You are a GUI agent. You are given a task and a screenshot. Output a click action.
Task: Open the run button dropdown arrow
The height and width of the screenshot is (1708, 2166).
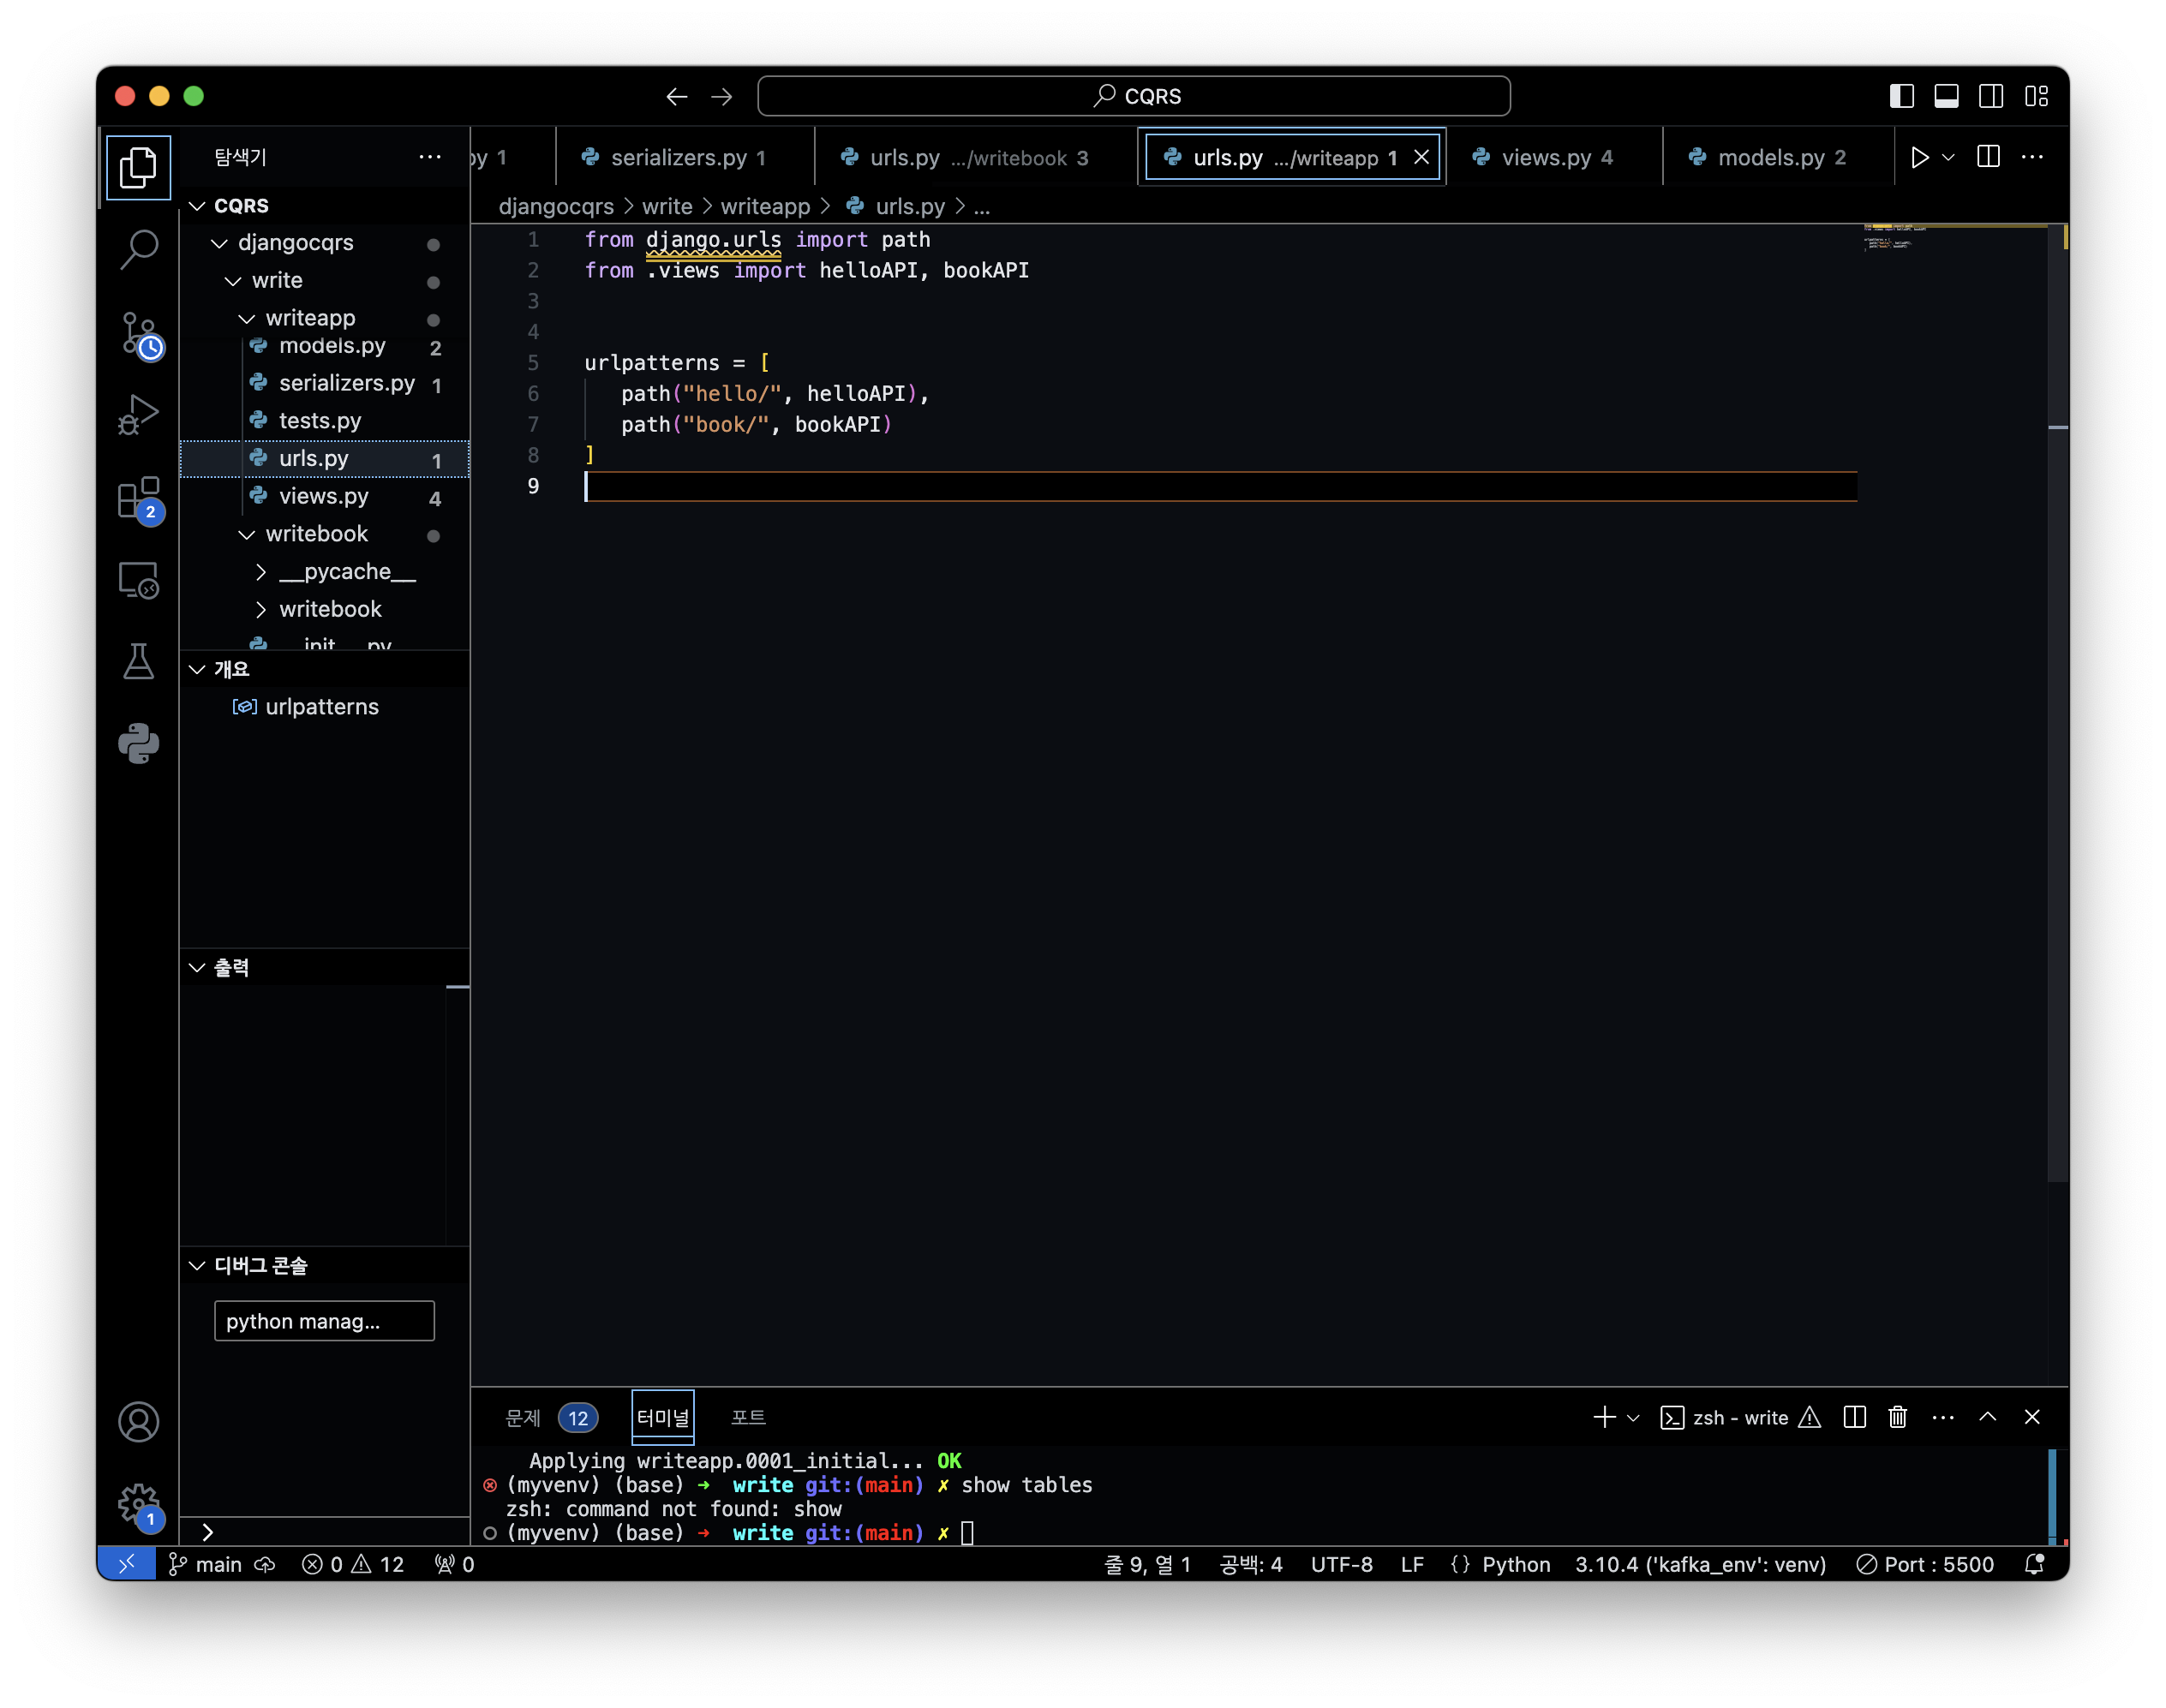coord(1948,157)
